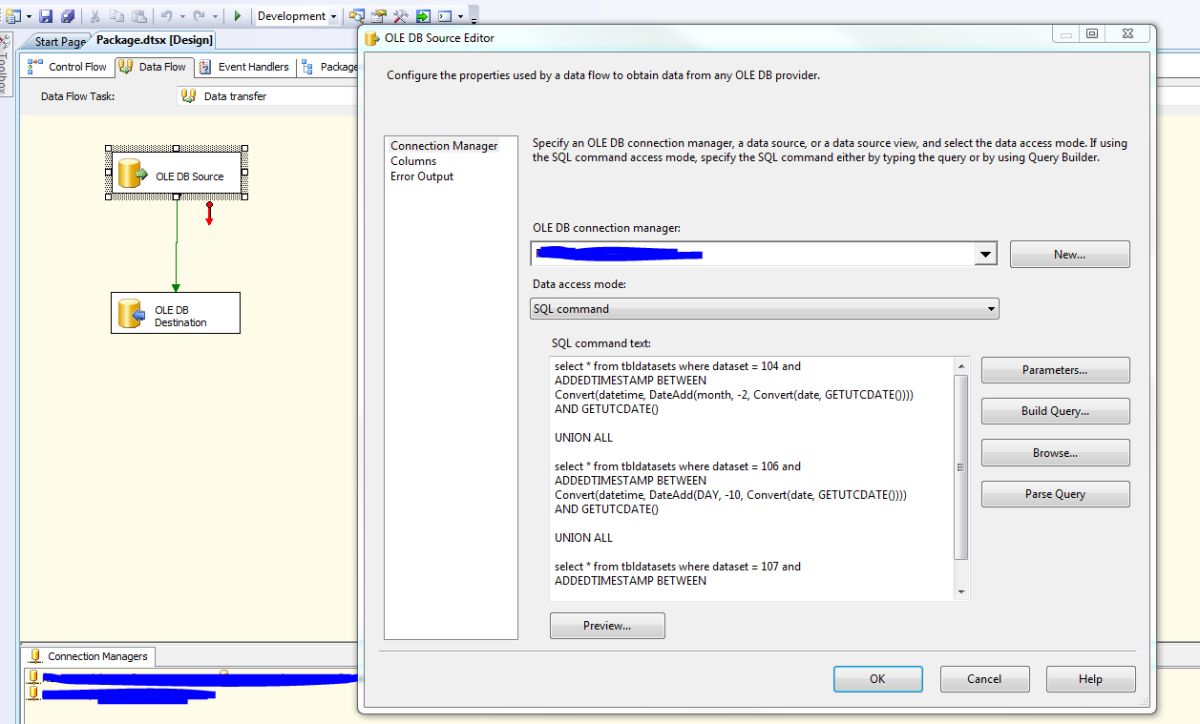This screenshot has width=1200, height=724.
Task: Select the OLE DB Destination component
Action: 176,313
